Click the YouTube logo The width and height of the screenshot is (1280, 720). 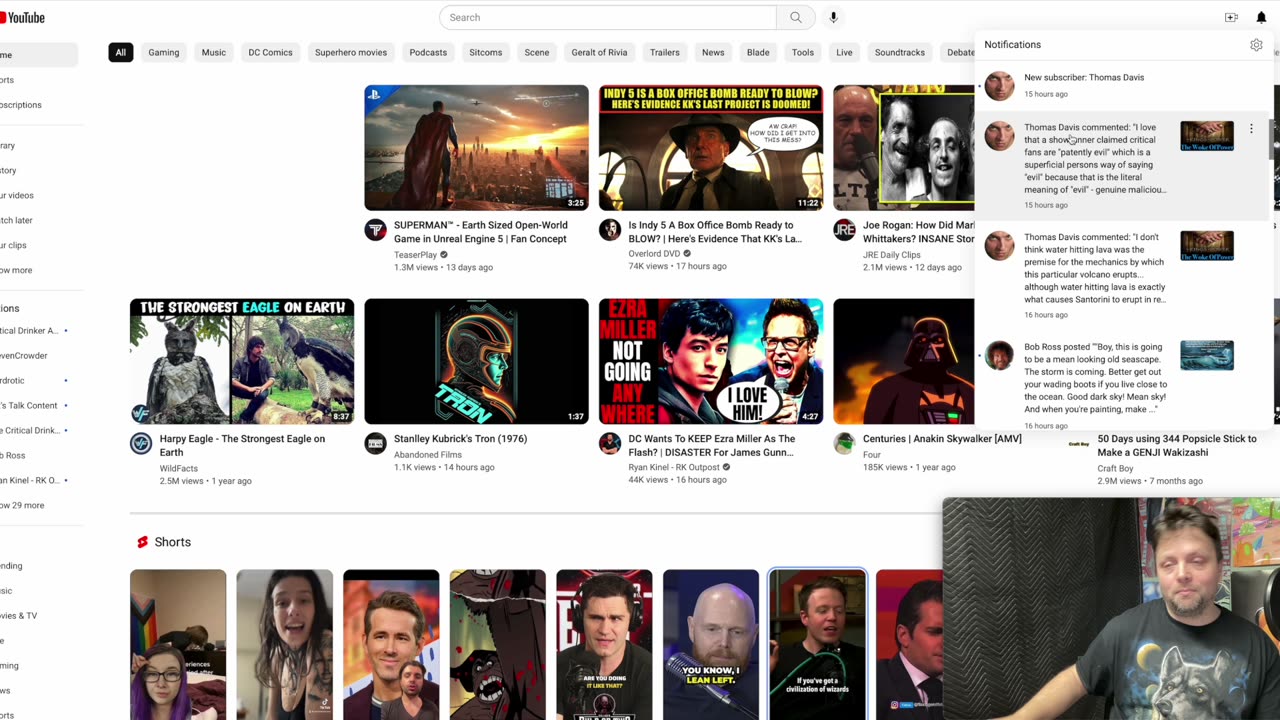[x=22, y=17]
